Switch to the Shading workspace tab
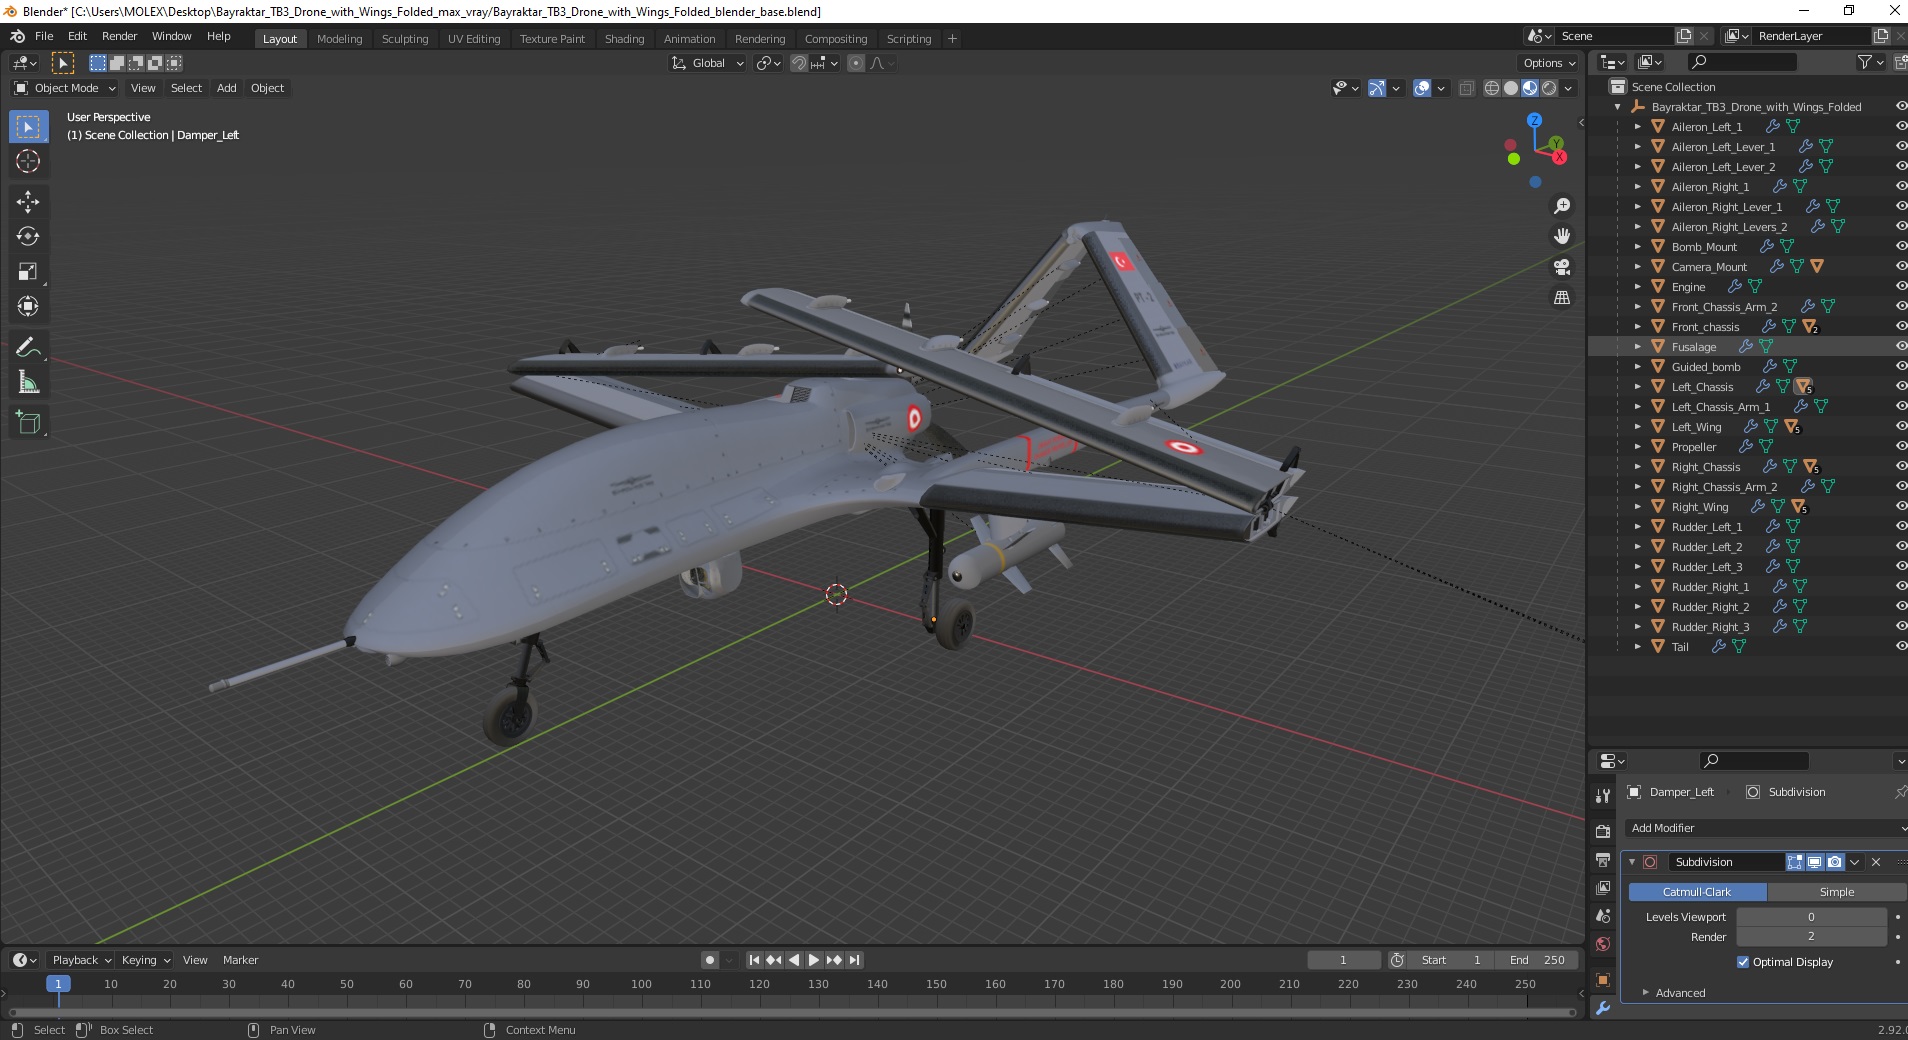This screenshot has width=1908, height=1040. pyautogui.click(x=624, y=39)
